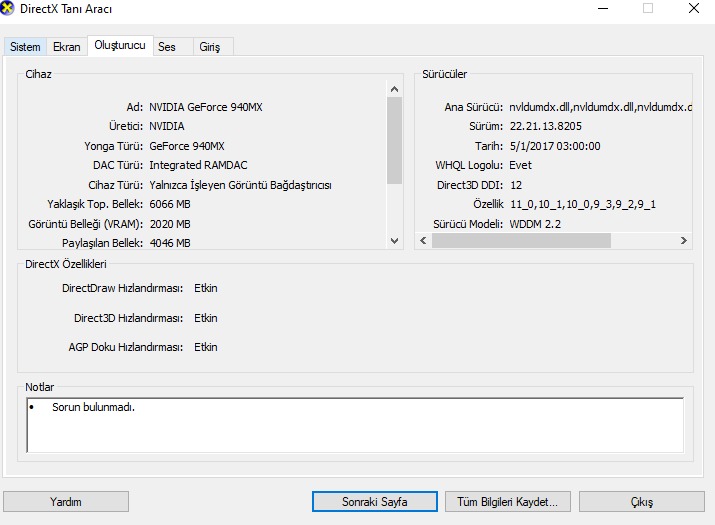Click Yalnızca İşleyen Görüntü Bağdaştırıcısı text

pyautogui.click(x=240, y=185)
